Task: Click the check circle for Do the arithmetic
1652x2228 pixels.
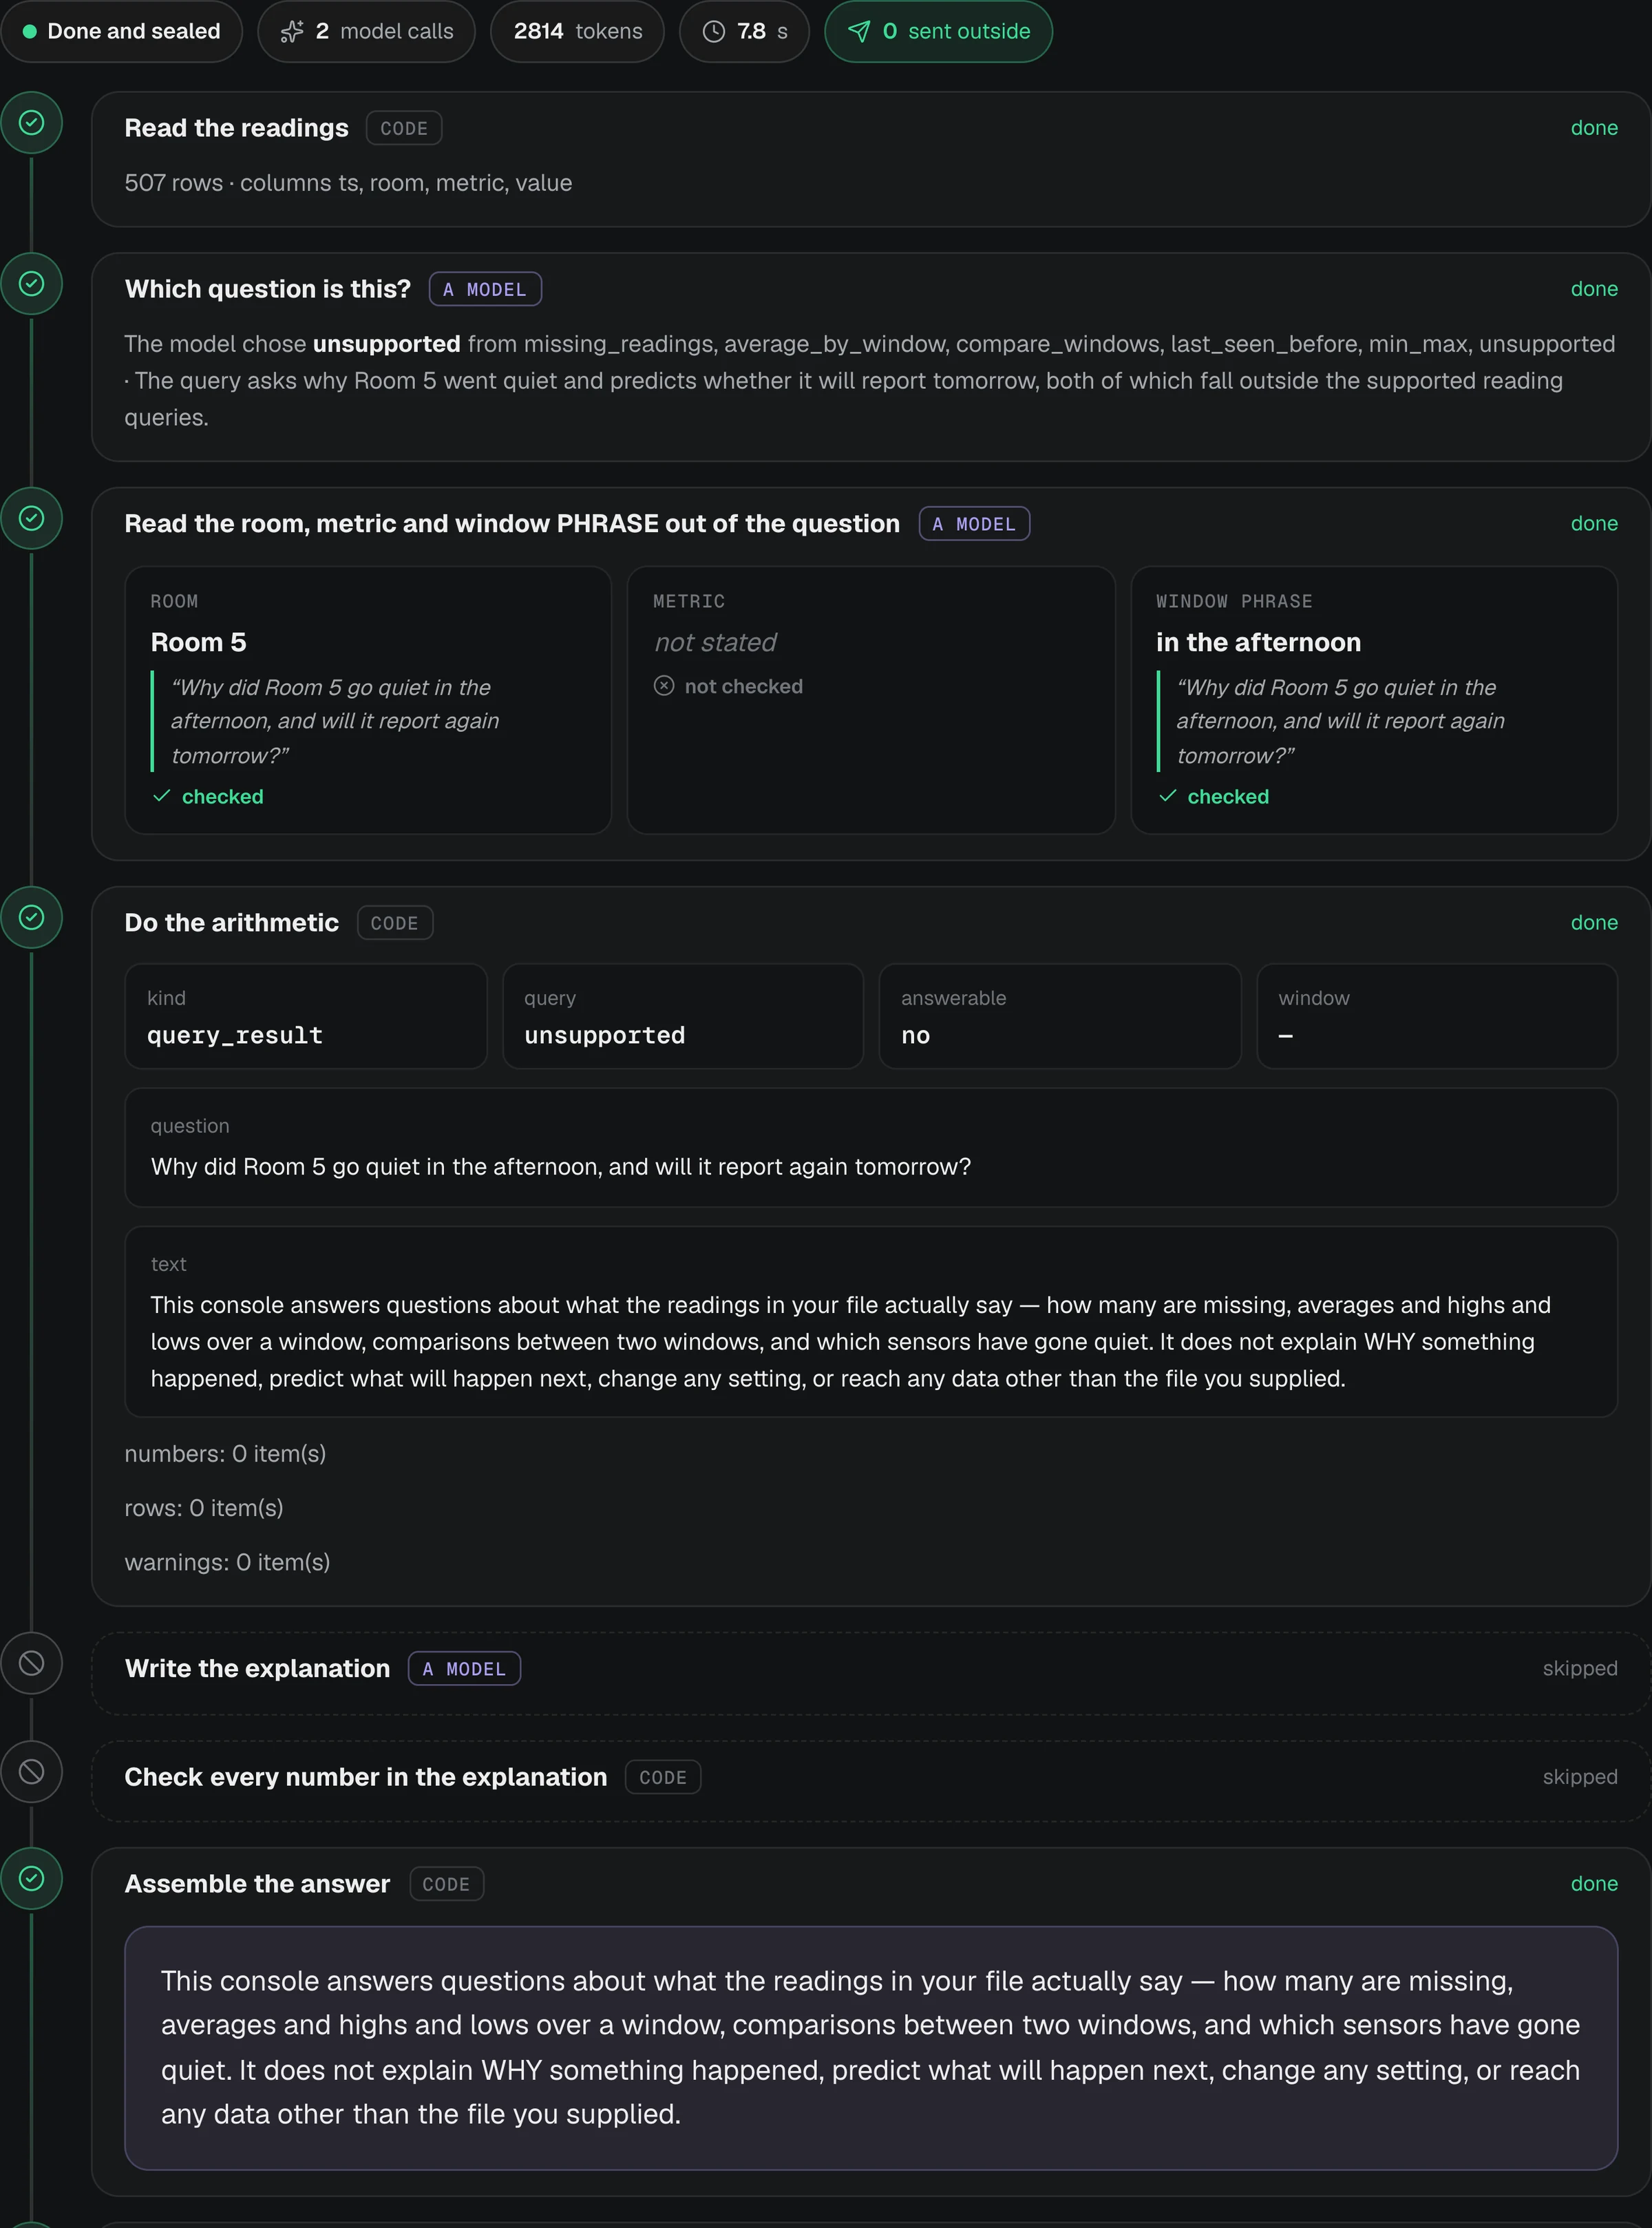Action: [x=32, y=917]
